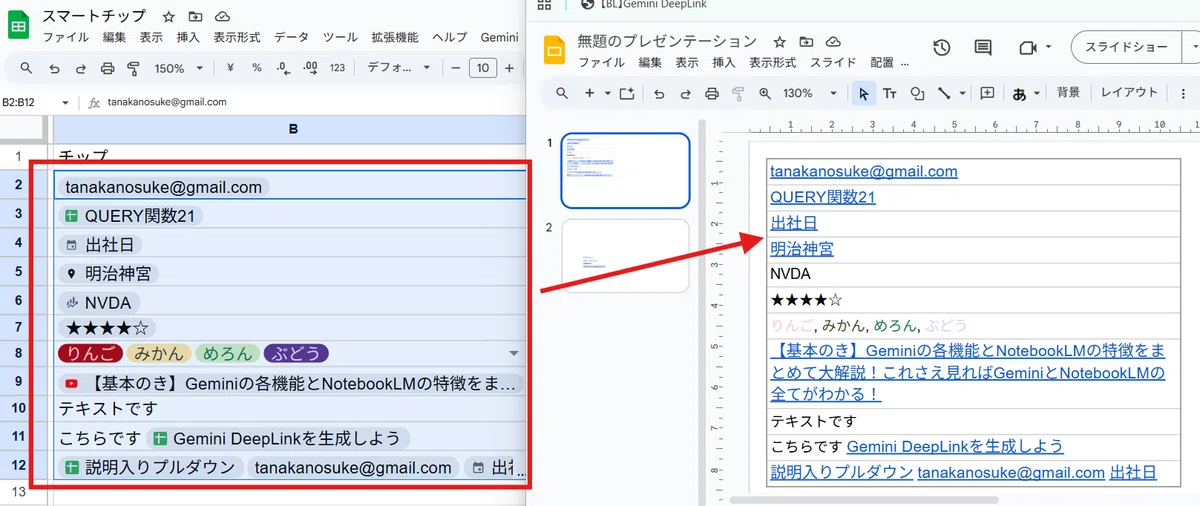Open ファイル menu in Sheets
This screenshot has width=1200, height=506.
click(66, 37)
